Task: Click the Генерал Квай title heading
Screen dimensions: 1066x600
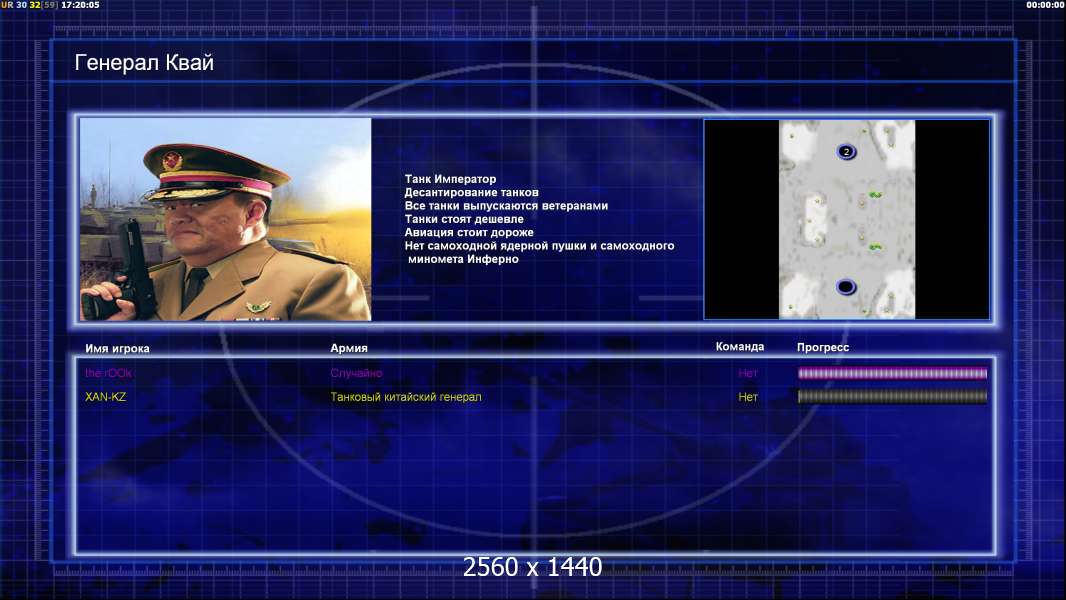Action: pyautogui.click(x=144, y=63)
